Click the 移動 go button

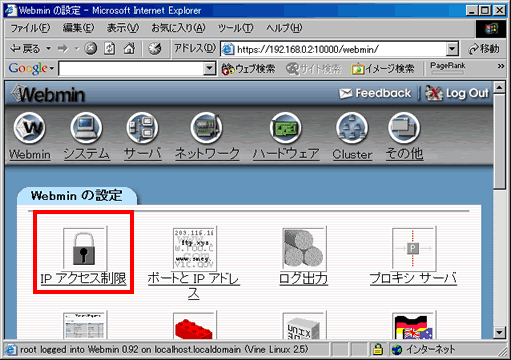tap(484, 49)
